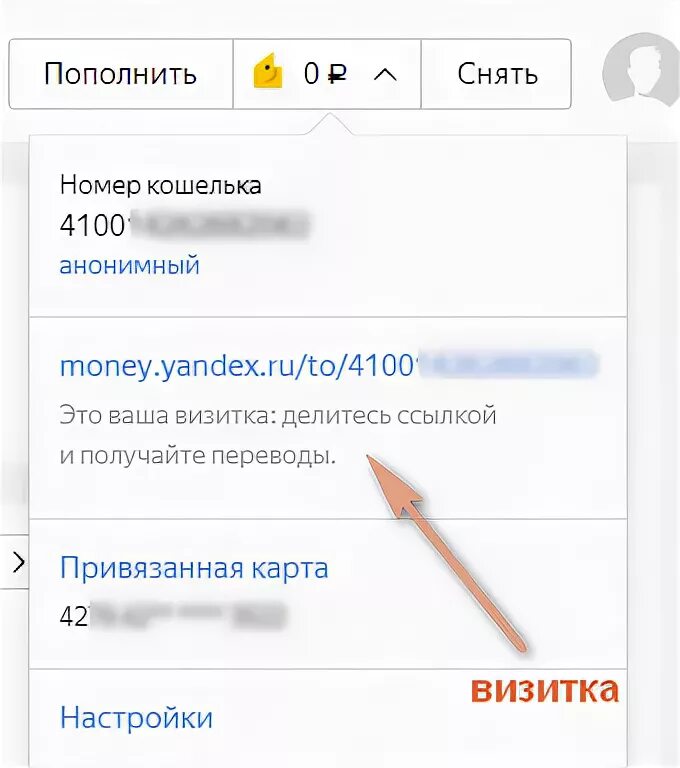Click the ruble currency symbol in balance
Image resolution: width=680 pixels, height=768 pixels.
pyautogui.click(x=338, y=74)
